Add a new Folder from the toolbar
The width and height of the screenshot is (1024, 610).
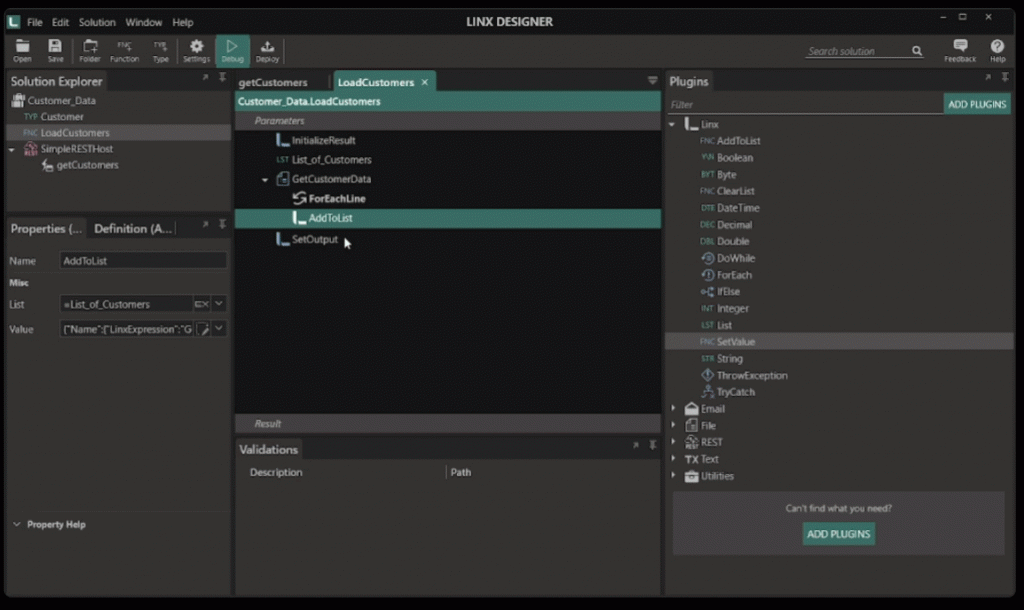tap(89, 50)
